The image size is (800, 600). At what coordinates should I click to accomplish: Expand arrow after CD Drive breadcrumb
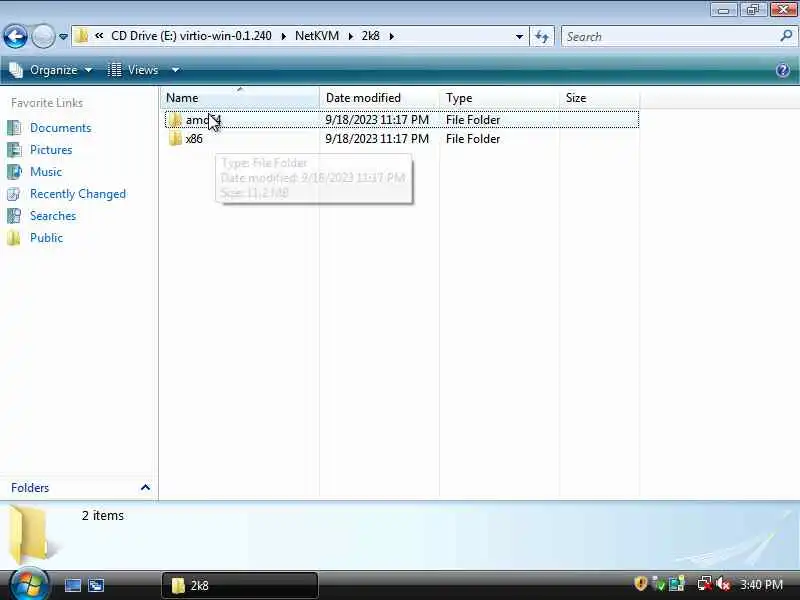pyautogui.click(x=284, y=36)
